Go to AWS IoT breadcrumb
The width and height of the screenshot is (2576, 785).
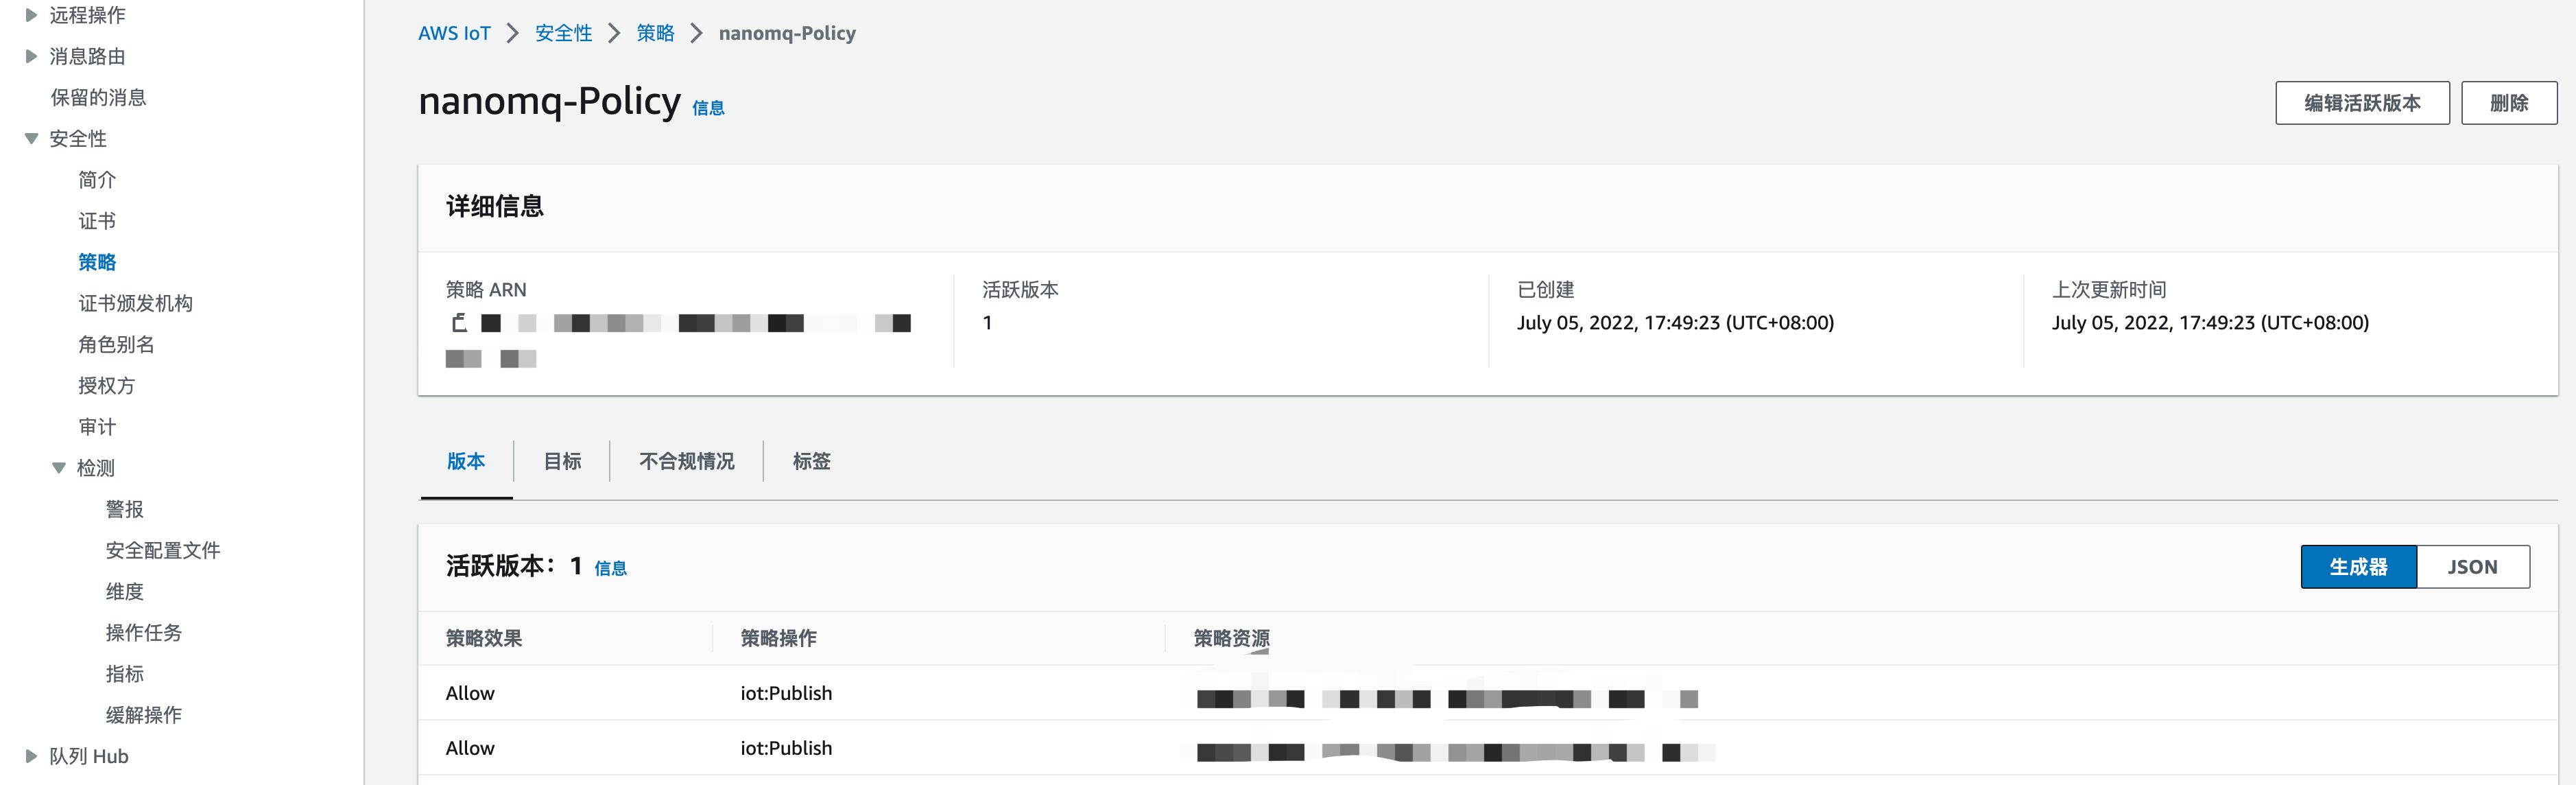click(x=454, y=33)
